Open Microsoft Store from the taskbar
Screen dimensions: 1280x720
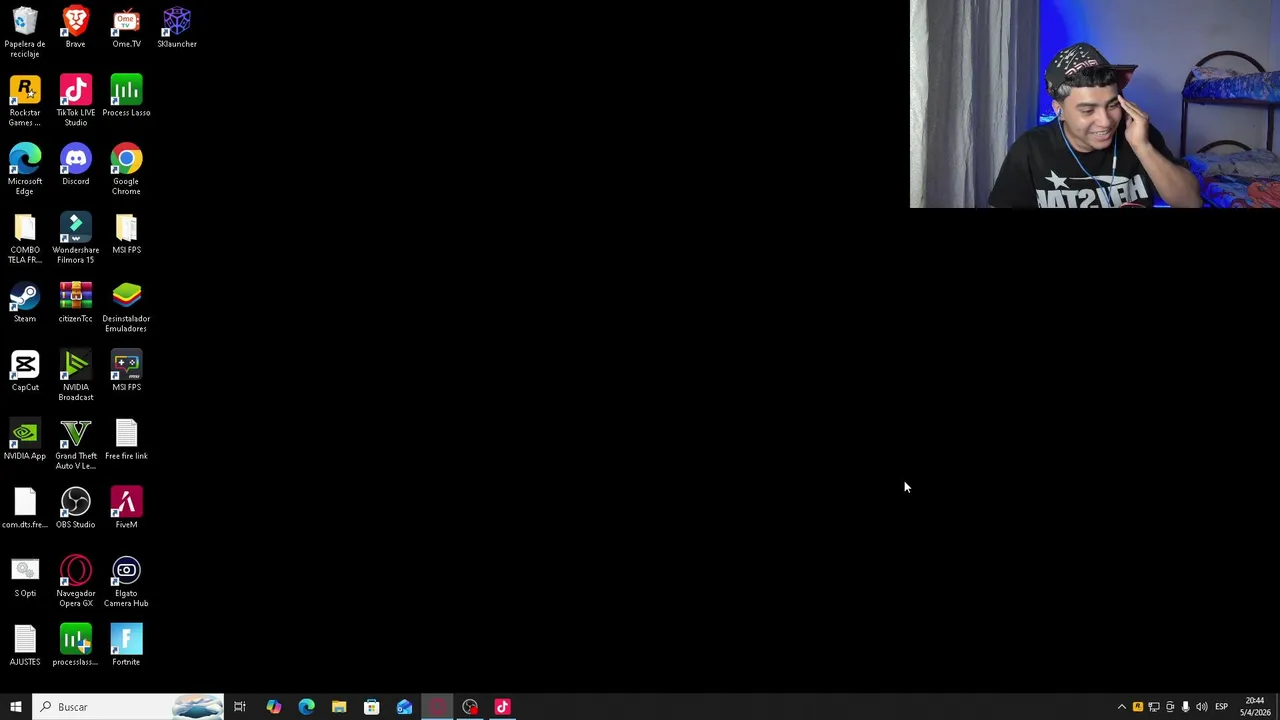click(371, 707)
